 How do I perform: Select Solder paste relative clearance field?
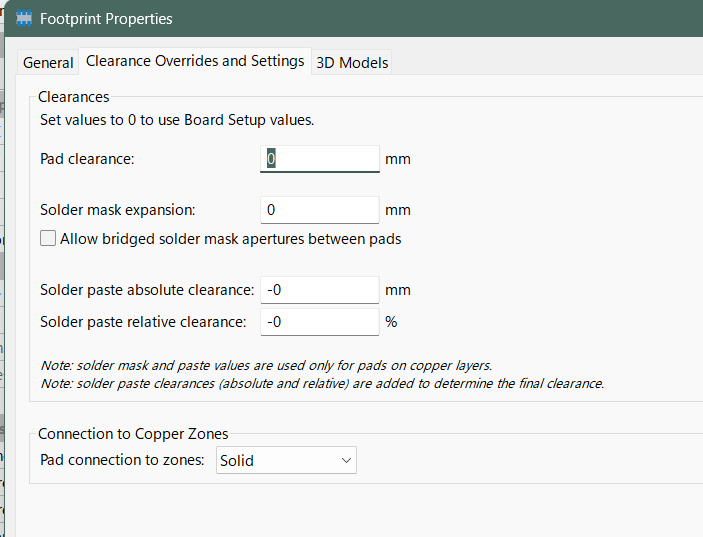pyautogui.click(x=320, y=322)
